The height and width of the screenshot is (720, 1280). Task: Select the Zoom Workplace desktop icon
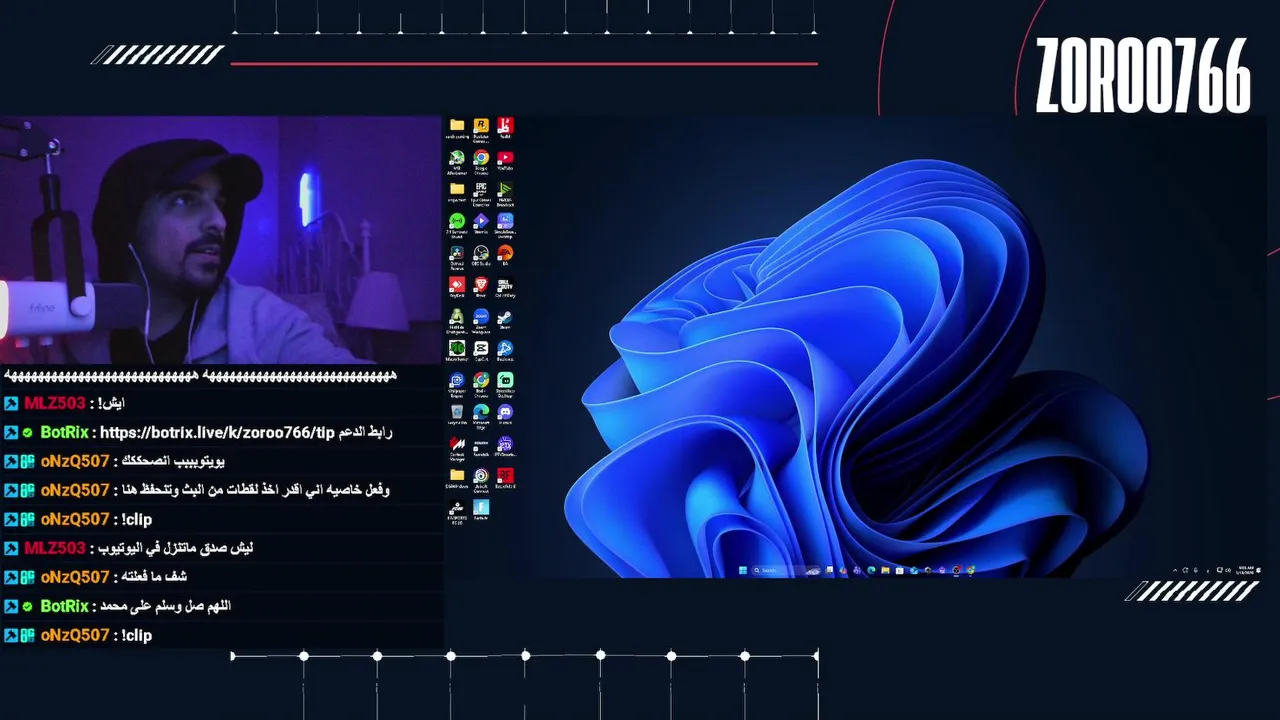pyautogui.click(x=481, y=320)
